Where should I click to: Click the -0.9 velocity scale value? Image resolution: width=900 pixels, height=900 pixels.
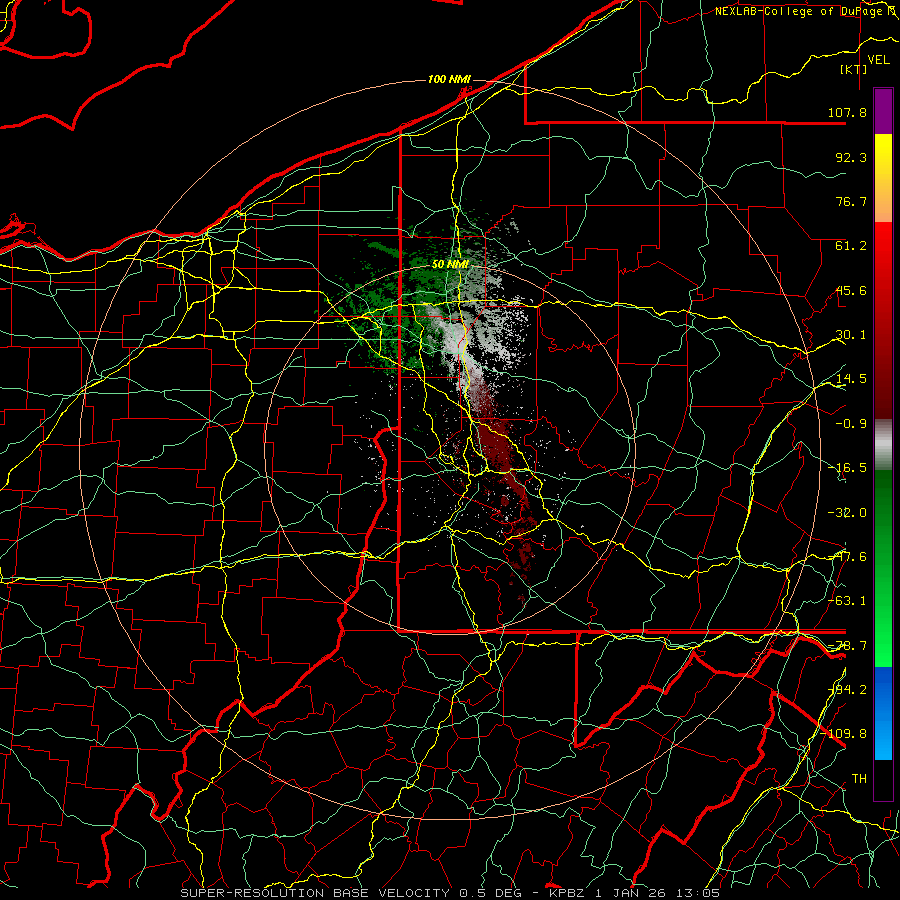click(851, 424)
